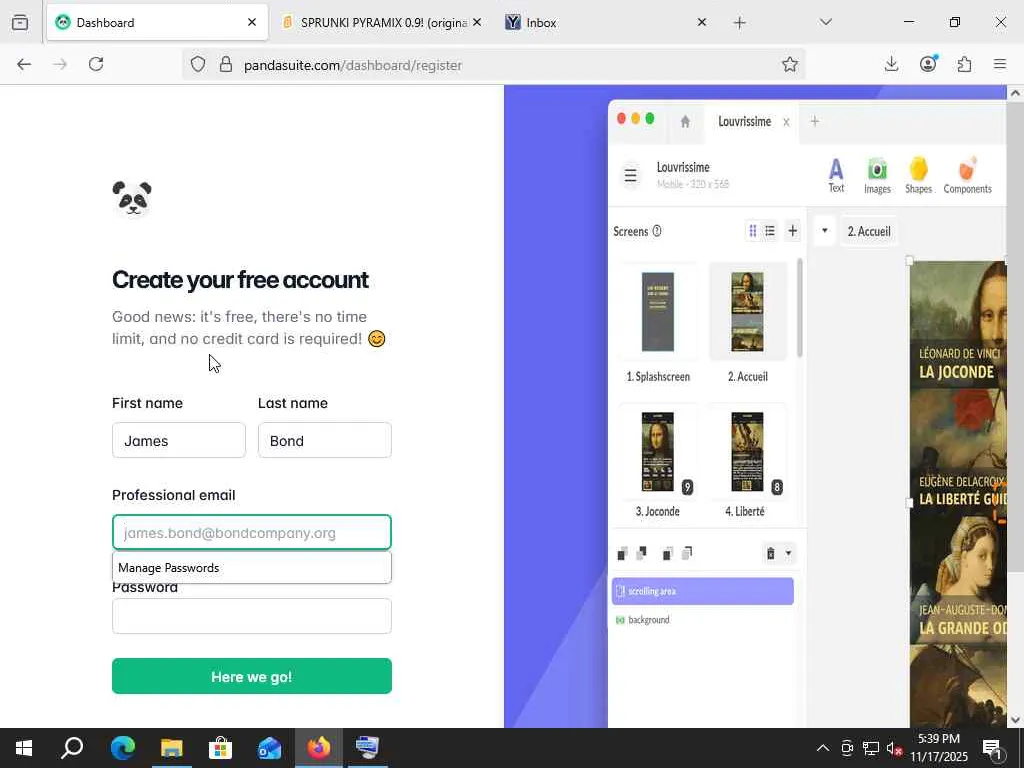Add a screen with the plus icon
1024x768 pixels.
[x=792, y=231]
